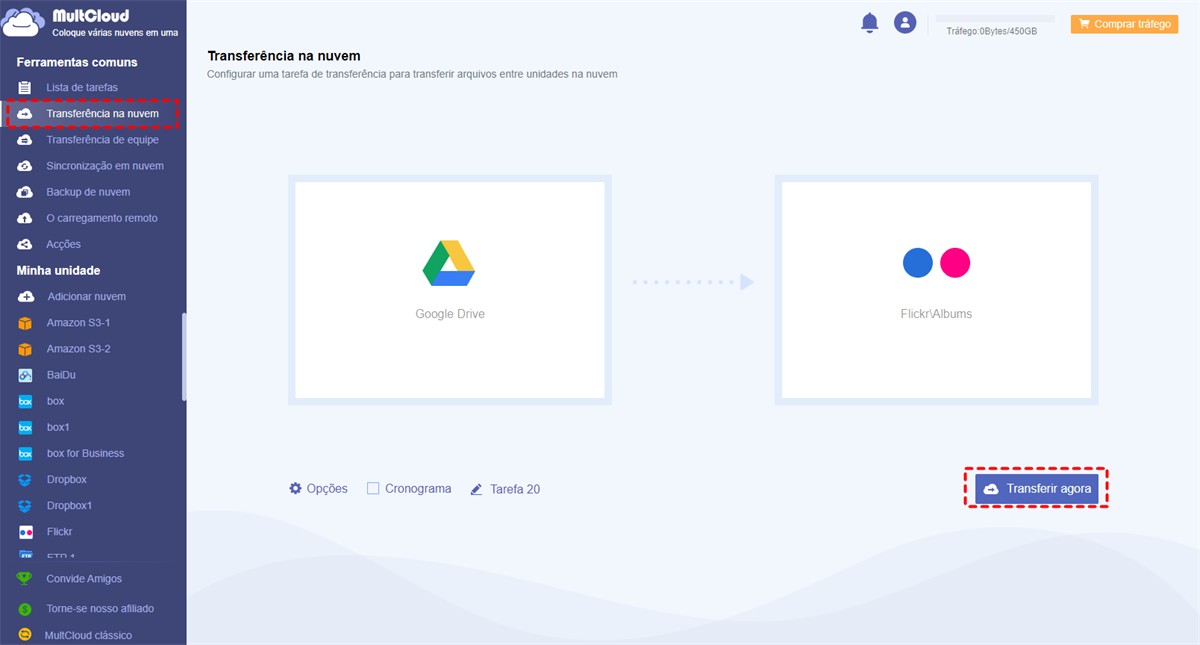Click the MultCloud logo
Viewport: 1200px width, 645px height.
[92, 23]
